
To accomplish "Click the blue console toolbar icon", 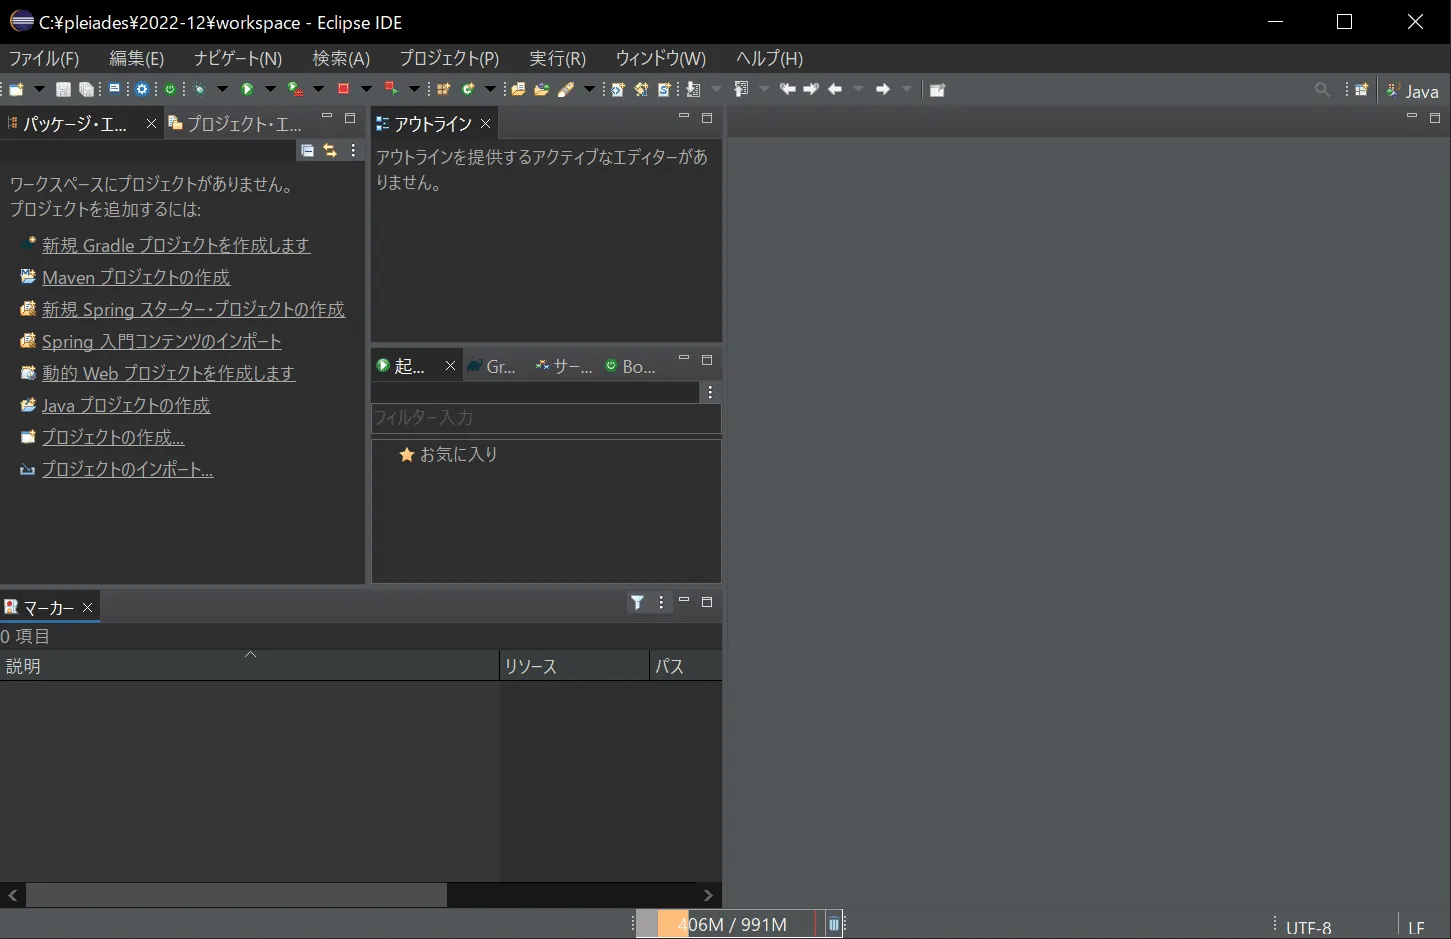I will click(x=115, y=89).
